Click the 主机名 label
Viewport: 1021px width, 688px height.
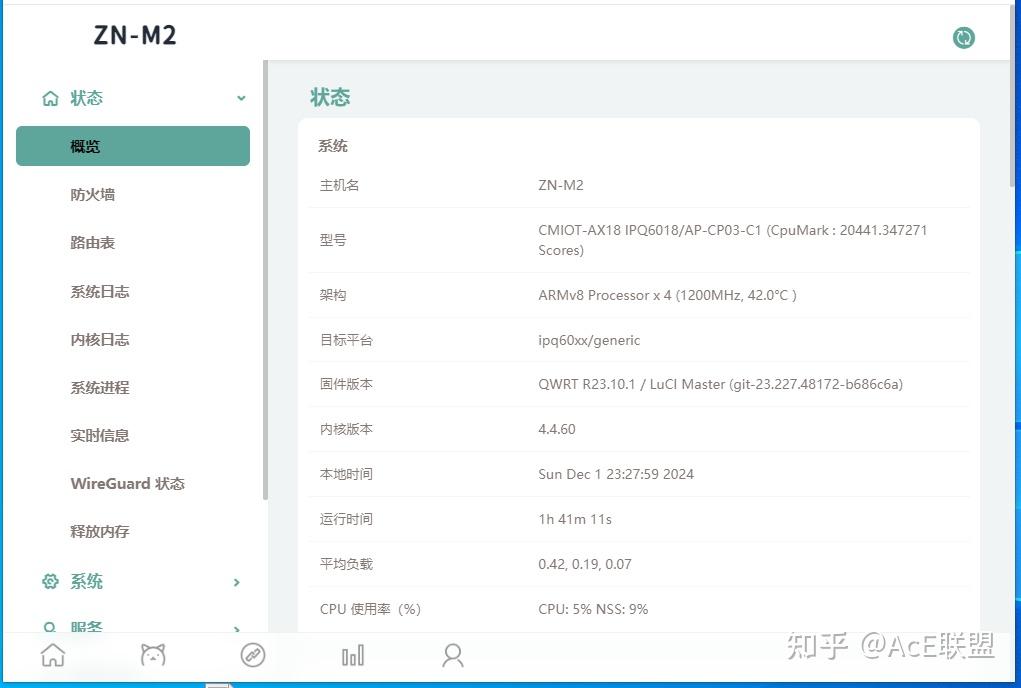coord(339,186)
